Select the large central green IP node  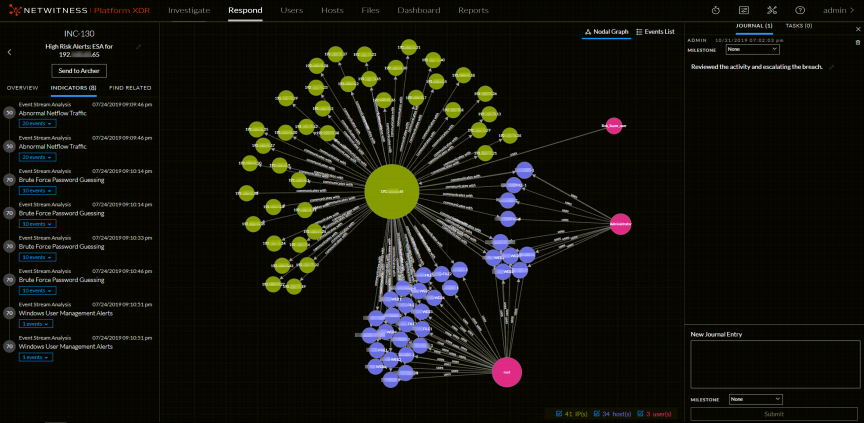(392, 191)
